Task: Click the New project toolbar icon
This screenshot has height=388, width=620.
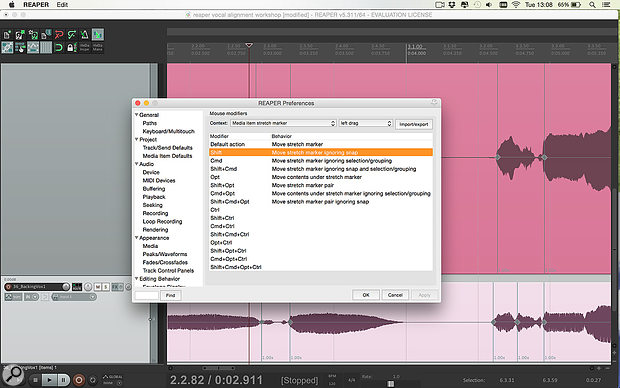Action: 7,35
